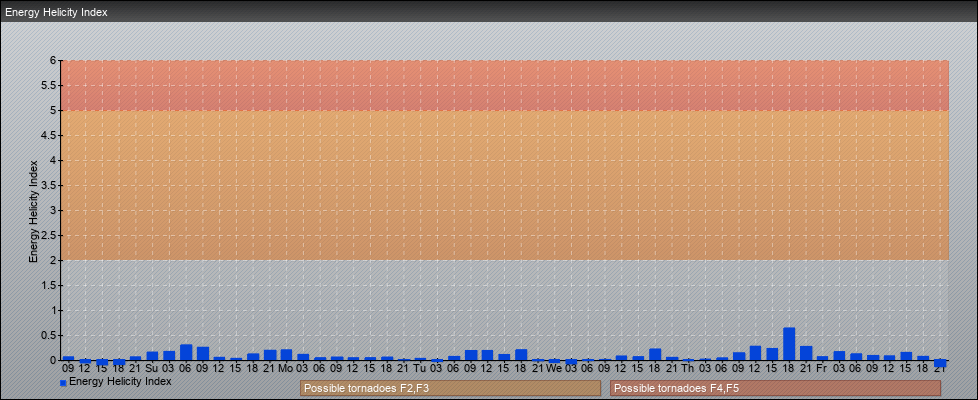
Task: Click the We day label on x-axis
Action: [x=554, y=368]
